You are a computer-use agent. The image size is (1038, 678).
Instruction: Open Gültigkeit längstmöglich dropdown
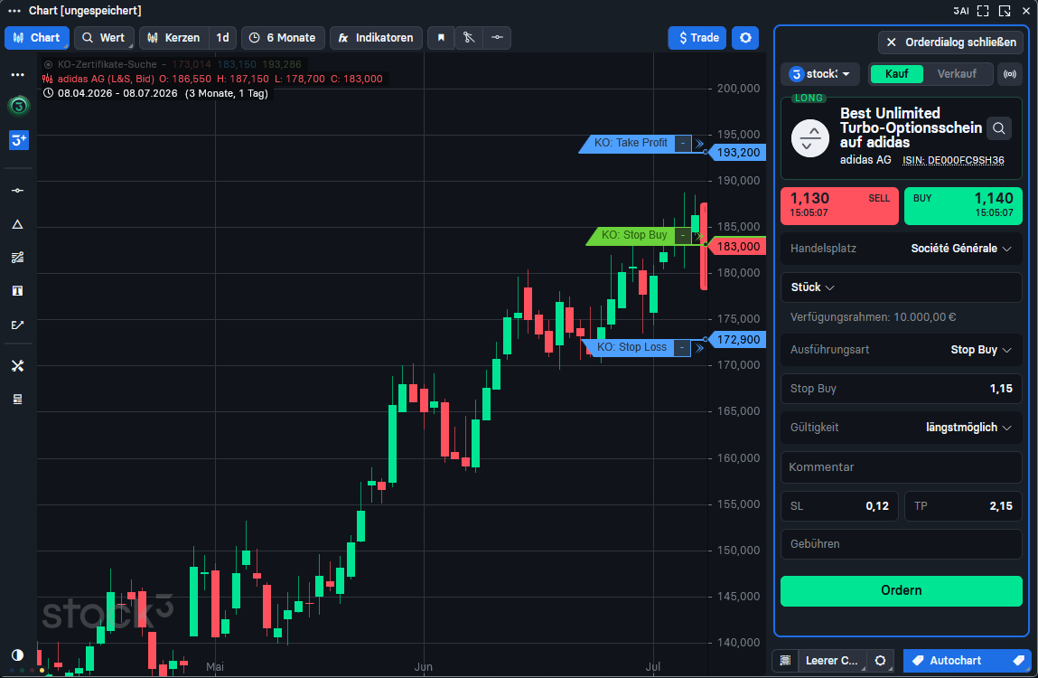pyautogui.click(x=901, y=428)
